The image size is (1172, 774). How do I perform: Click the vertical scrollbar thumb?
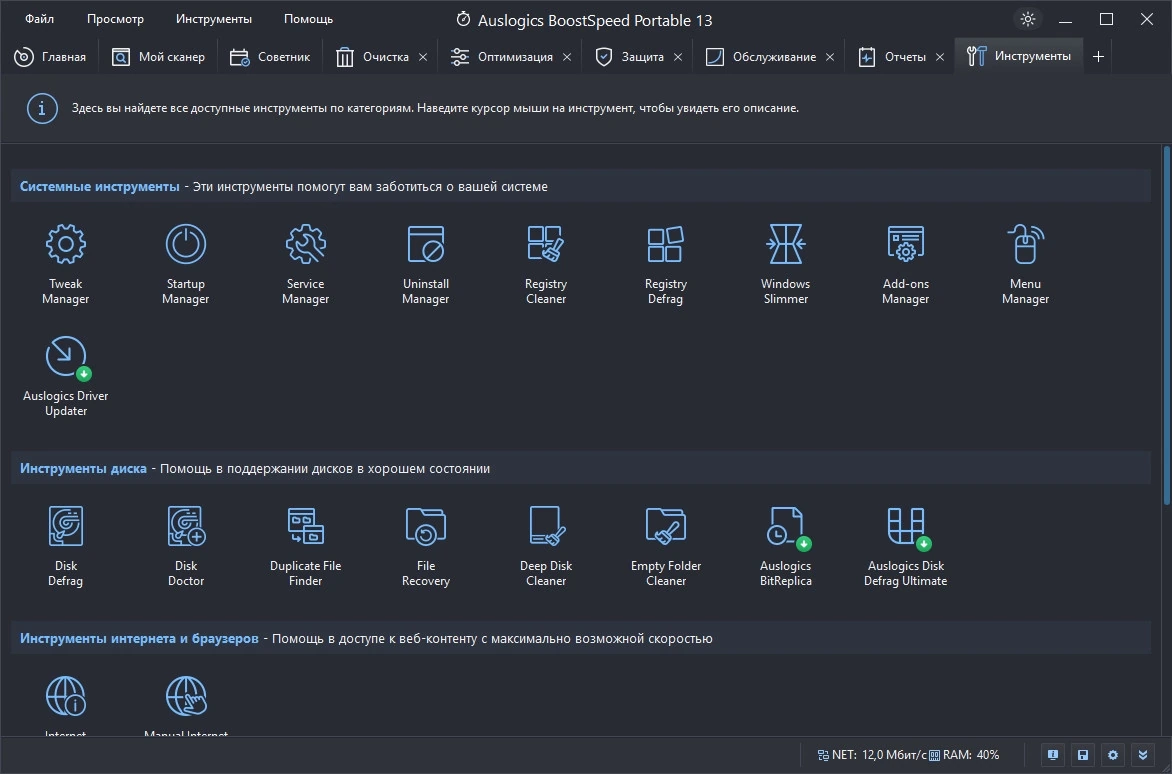click(x=1166, y=326)
